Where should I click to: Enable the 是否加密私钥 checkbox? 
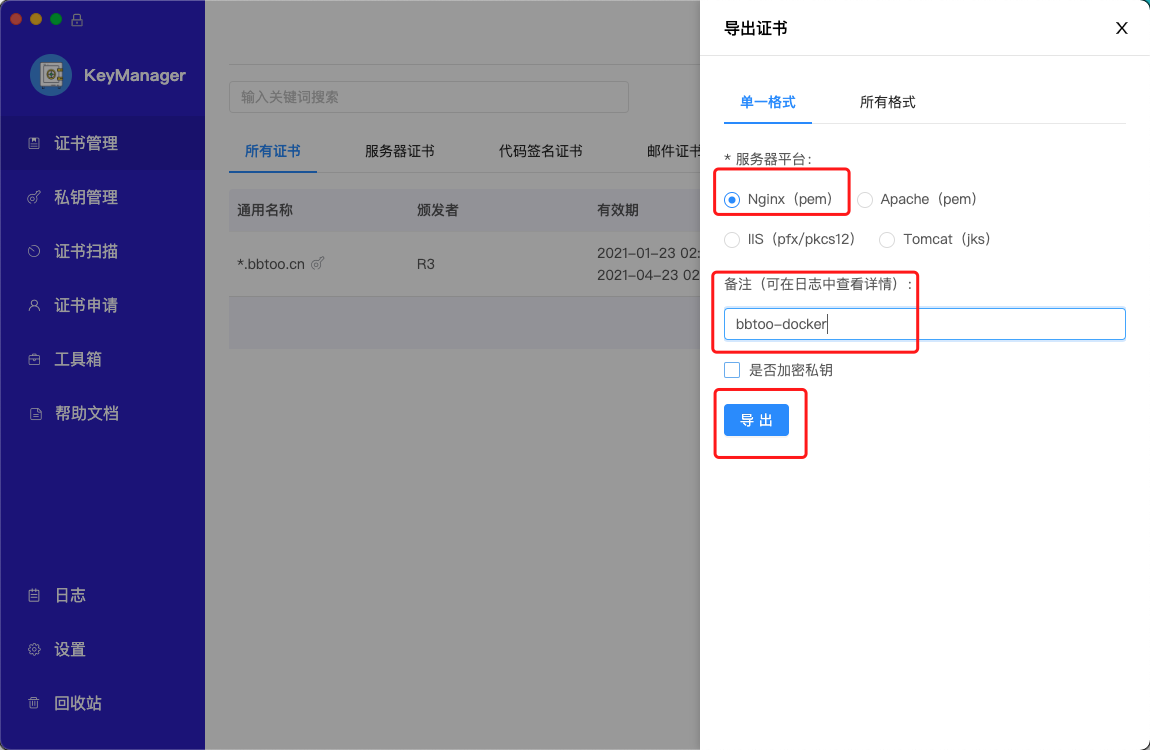tap(732, 370)
